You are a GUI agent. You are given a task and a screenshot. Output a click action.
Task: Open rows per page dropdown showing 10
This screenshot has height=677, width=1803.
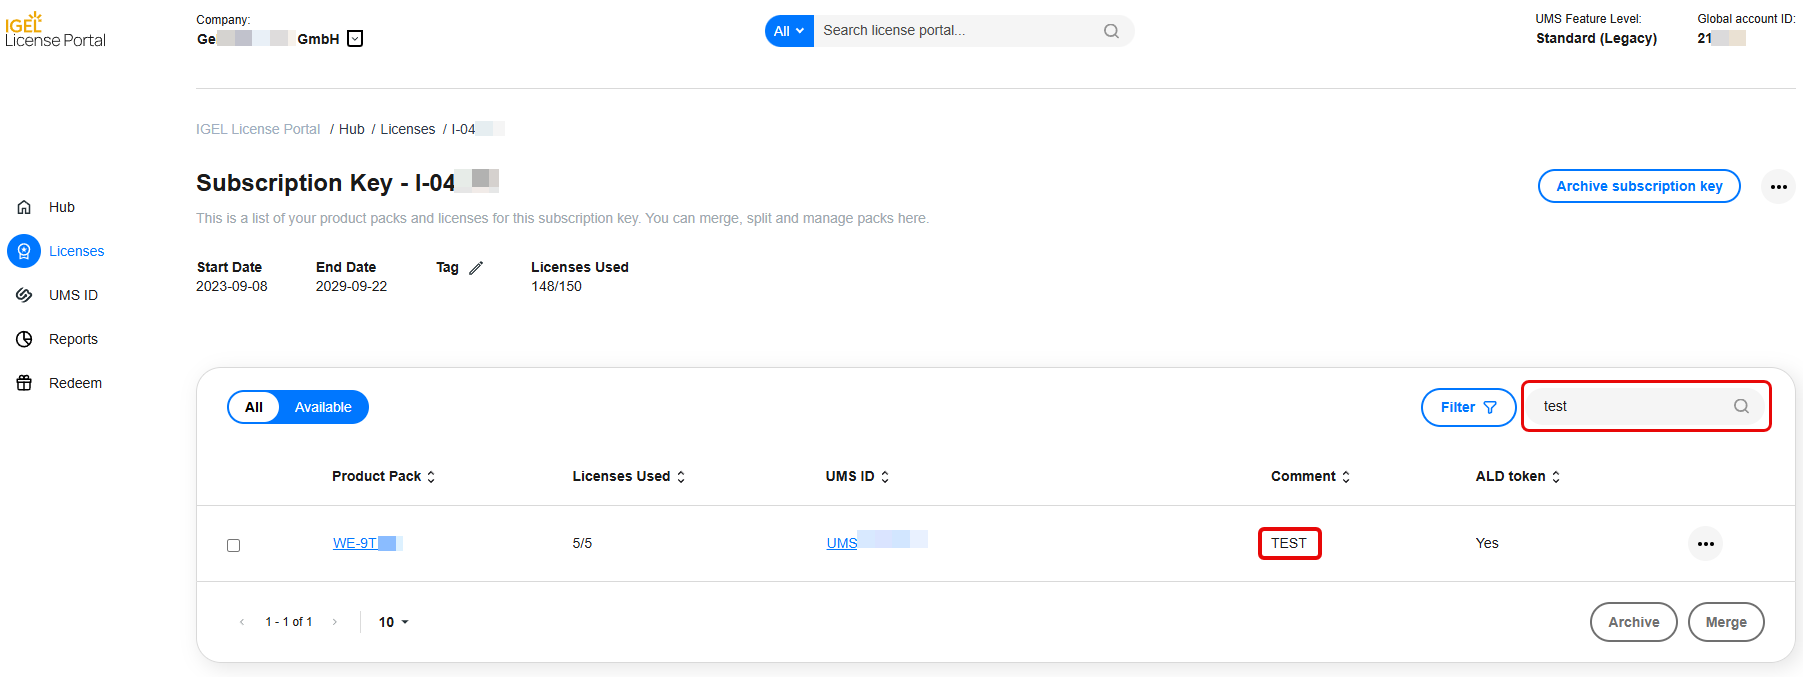[394, 622]
